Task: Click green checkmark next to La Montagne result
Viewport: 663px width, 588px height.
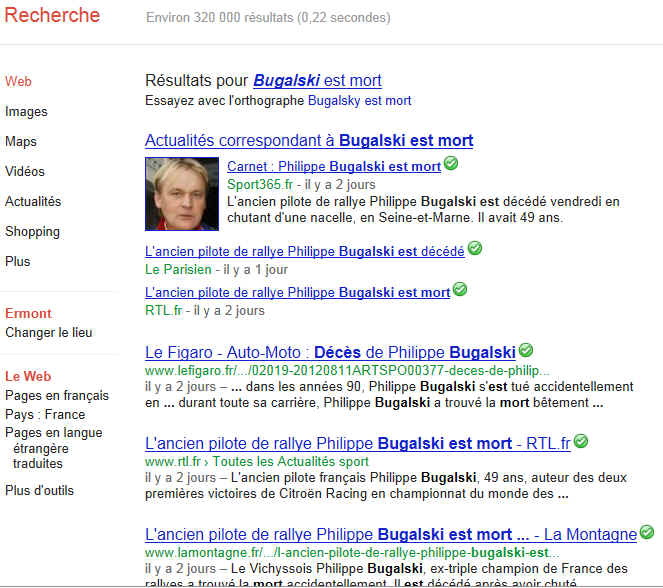Action: [647, 532]
